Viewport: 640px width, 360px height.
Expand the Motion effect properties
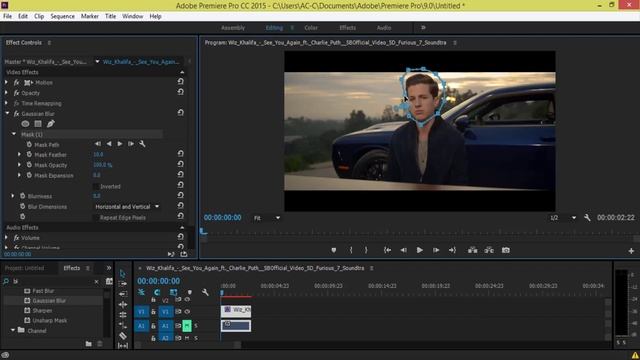[x=7, y=82]
